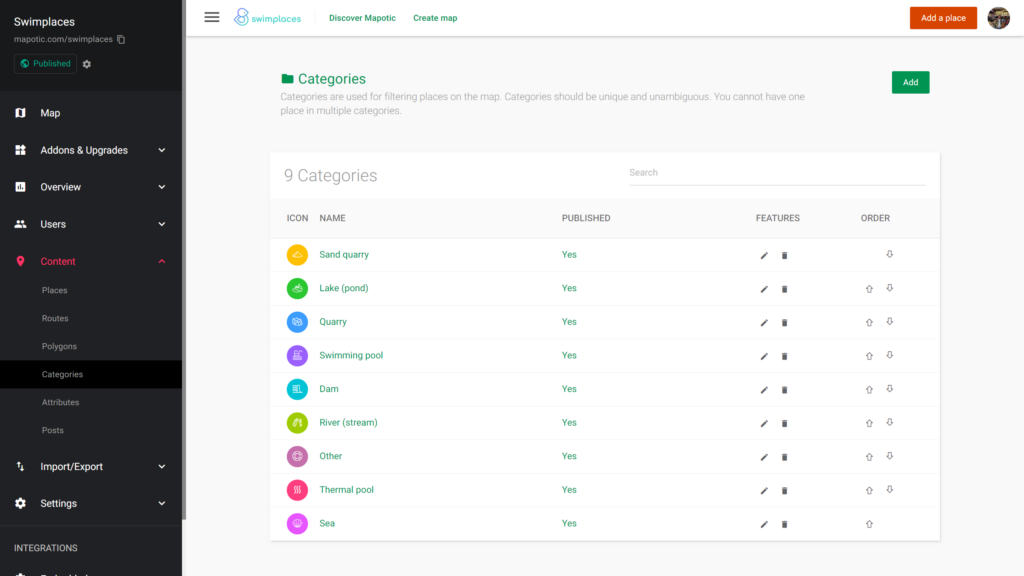This screenshot has height=576, width=1024.
Task: Click the Thermal pool pink icon
Action: click(x=297, y=490)
